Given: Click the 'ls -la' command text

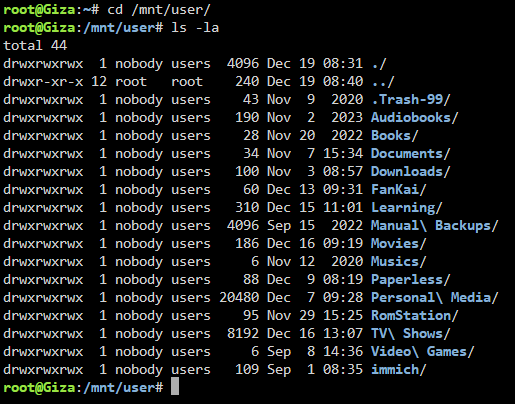Looking at the screenshot, I should tap(195, 28).
